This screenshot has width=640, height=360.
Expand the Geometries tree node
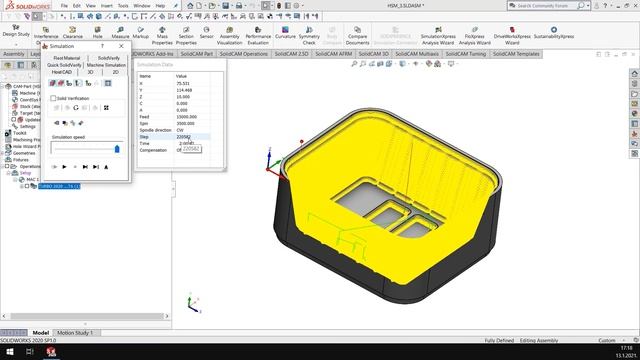click(x=2, y=153)
